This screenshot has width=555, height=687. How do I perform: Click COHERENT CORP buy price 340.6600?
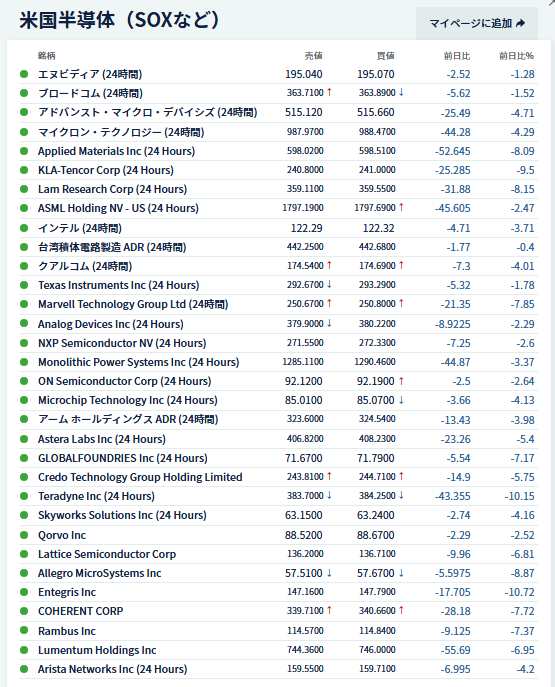click(377, 611)
